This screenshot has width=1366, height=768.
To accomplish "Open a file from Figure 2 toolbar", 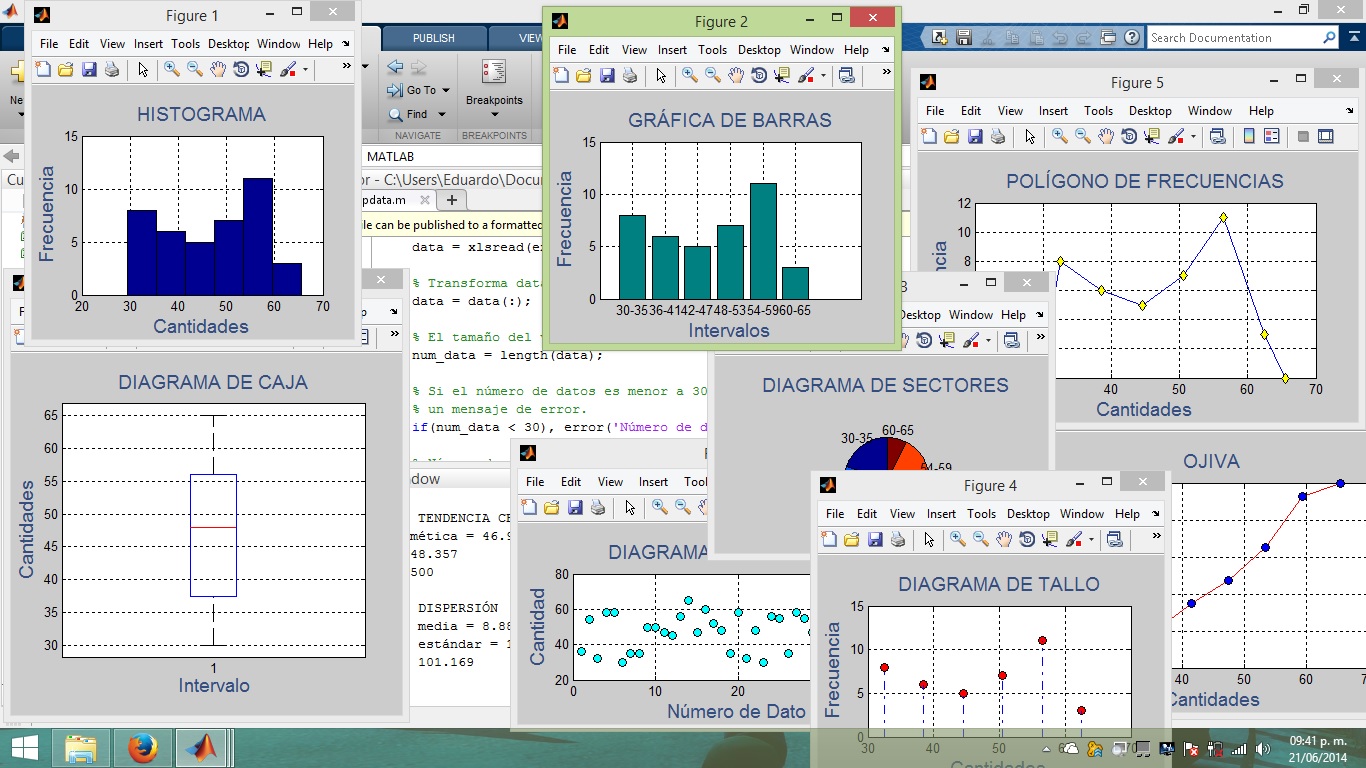I will 584,76.
